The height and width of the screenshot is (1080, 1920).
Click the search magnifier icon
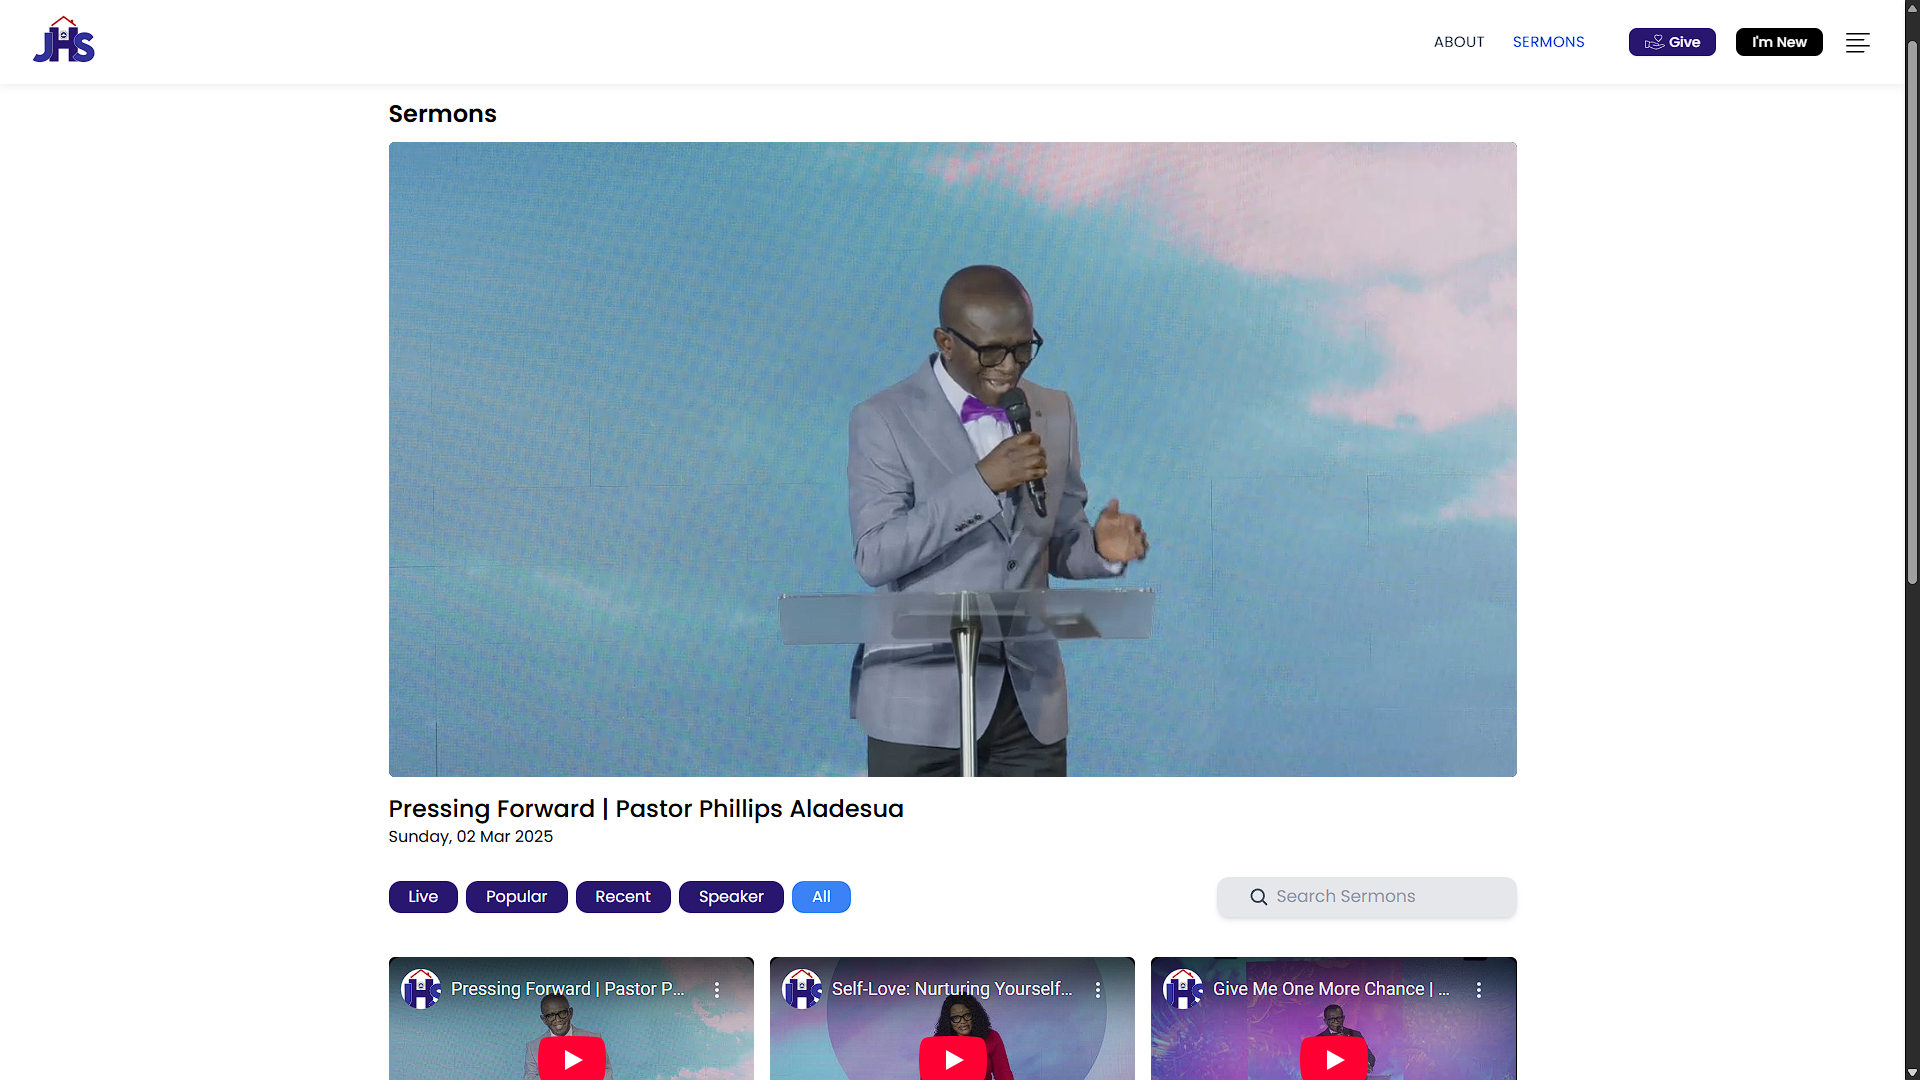point(1259,897)
